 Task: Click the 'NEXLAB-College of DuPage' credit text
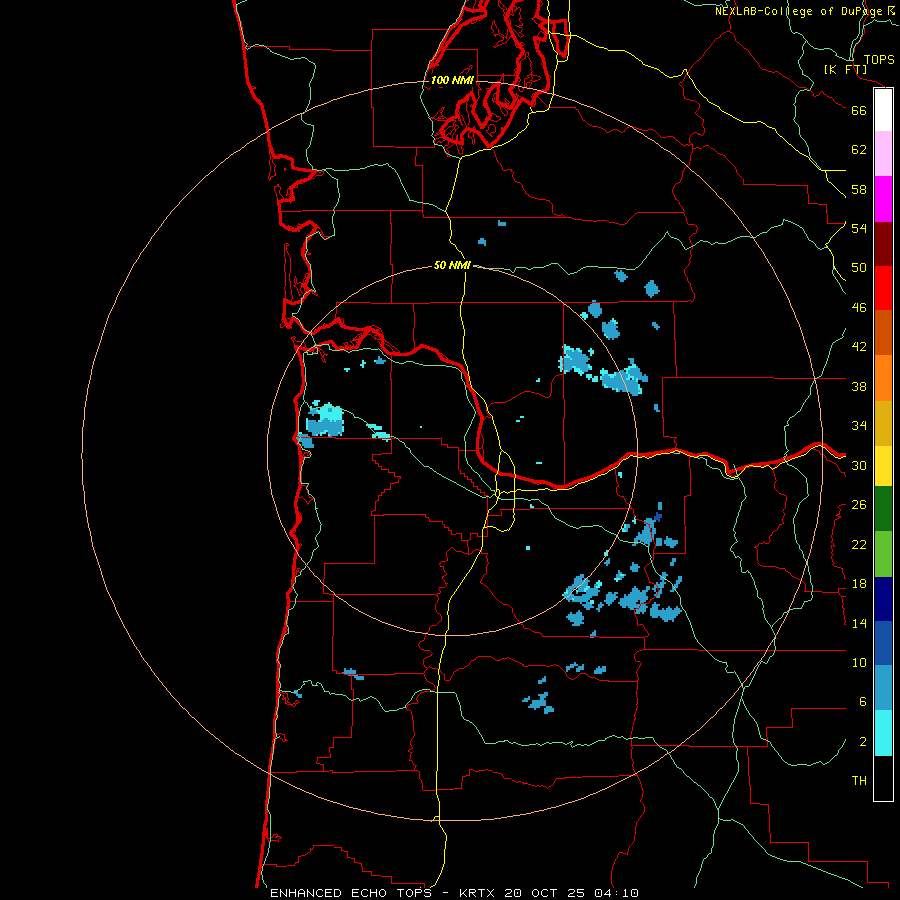(798, 11)
